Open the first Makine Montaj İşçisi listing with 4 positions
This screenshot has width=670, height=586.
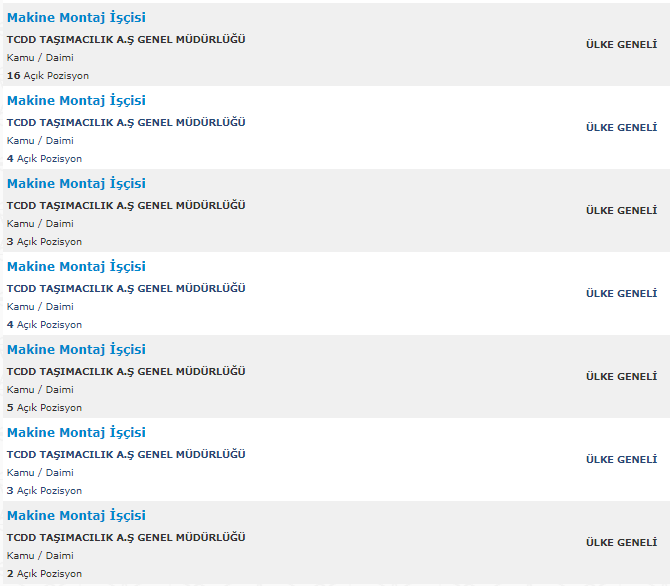[x=76, y=100]
